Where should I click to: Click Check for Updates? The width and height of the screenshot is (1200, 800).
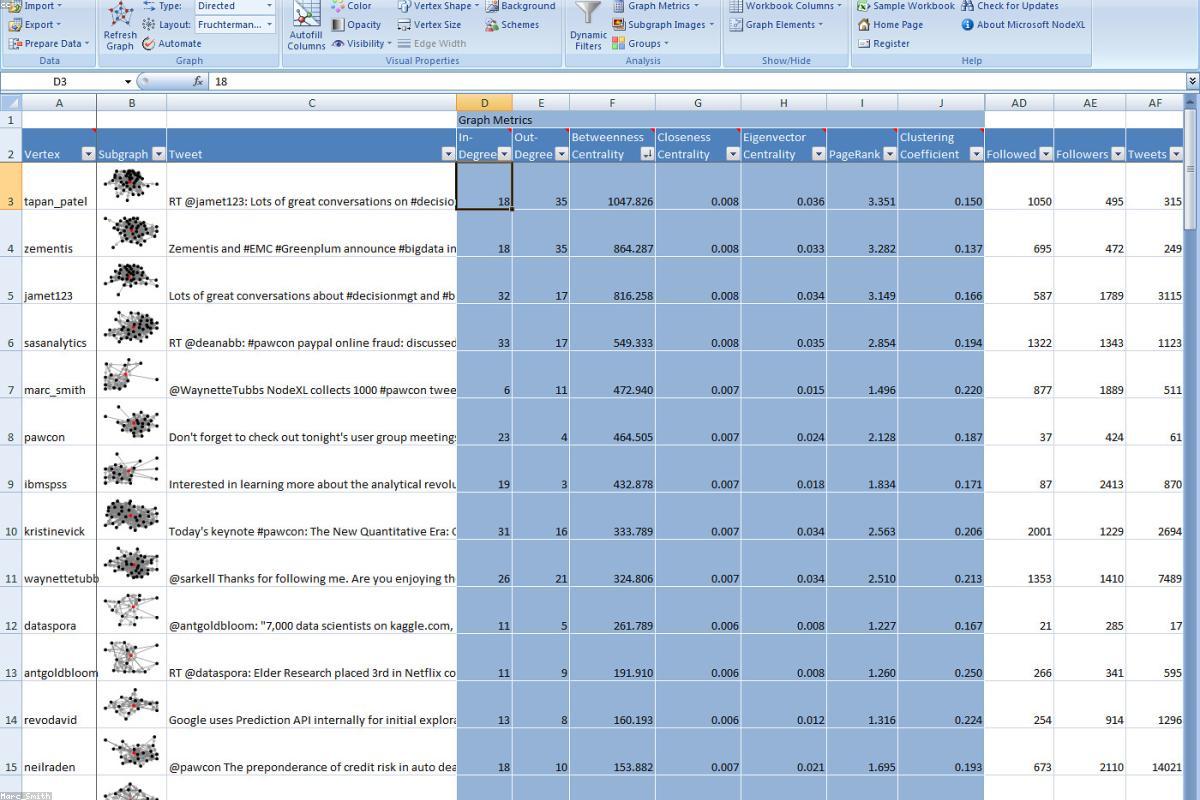point(1017,6)
